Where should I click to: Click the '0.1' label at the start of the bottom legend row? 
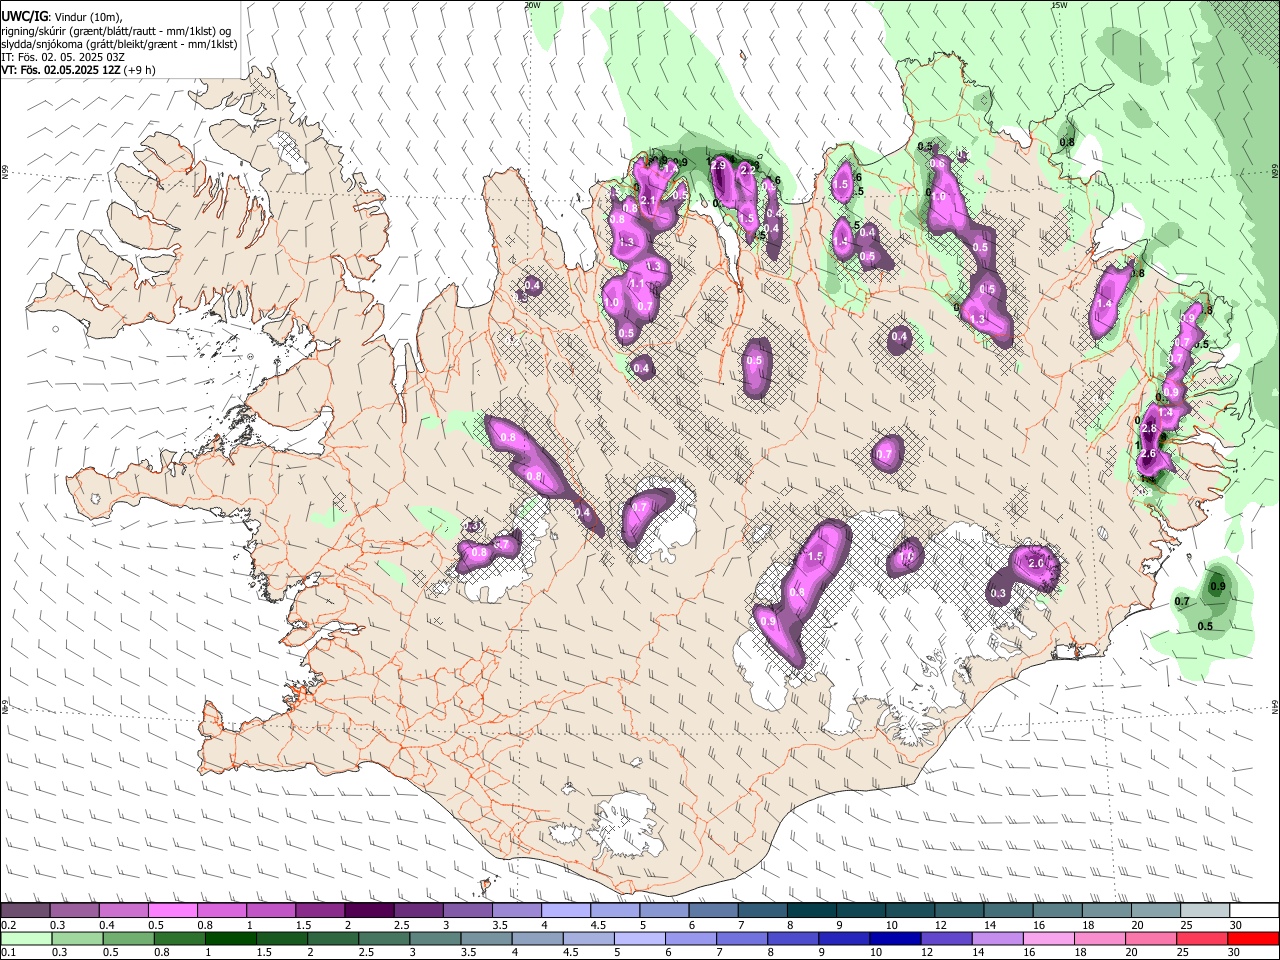tap(8, 953)
